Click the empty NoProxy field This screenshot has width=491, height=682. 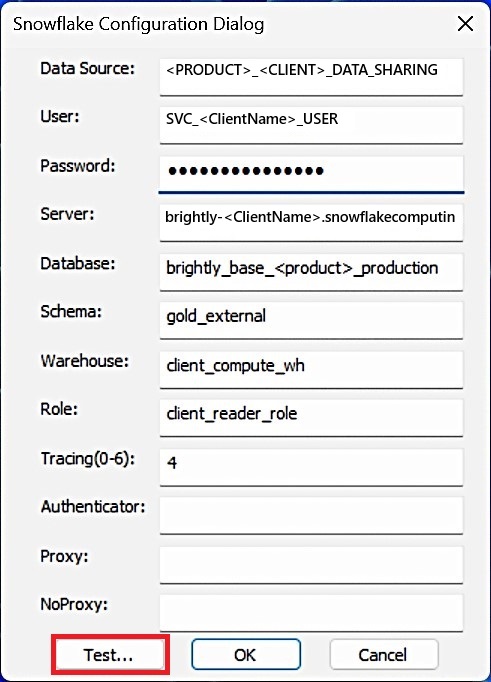311,613
